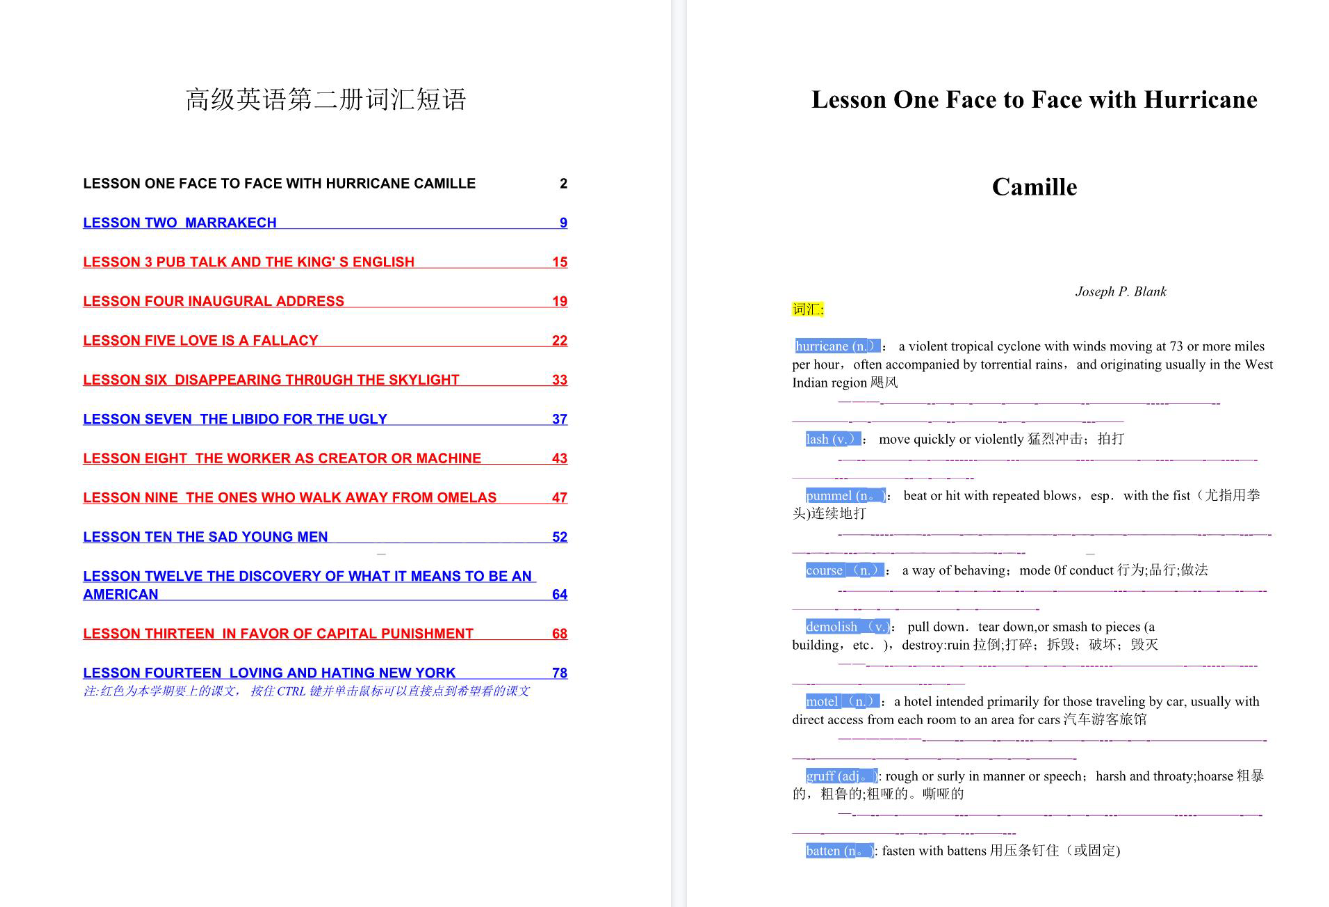
Task: Jump to Lesson Ten Sad Young Men
Action: [x=205, y=537]
